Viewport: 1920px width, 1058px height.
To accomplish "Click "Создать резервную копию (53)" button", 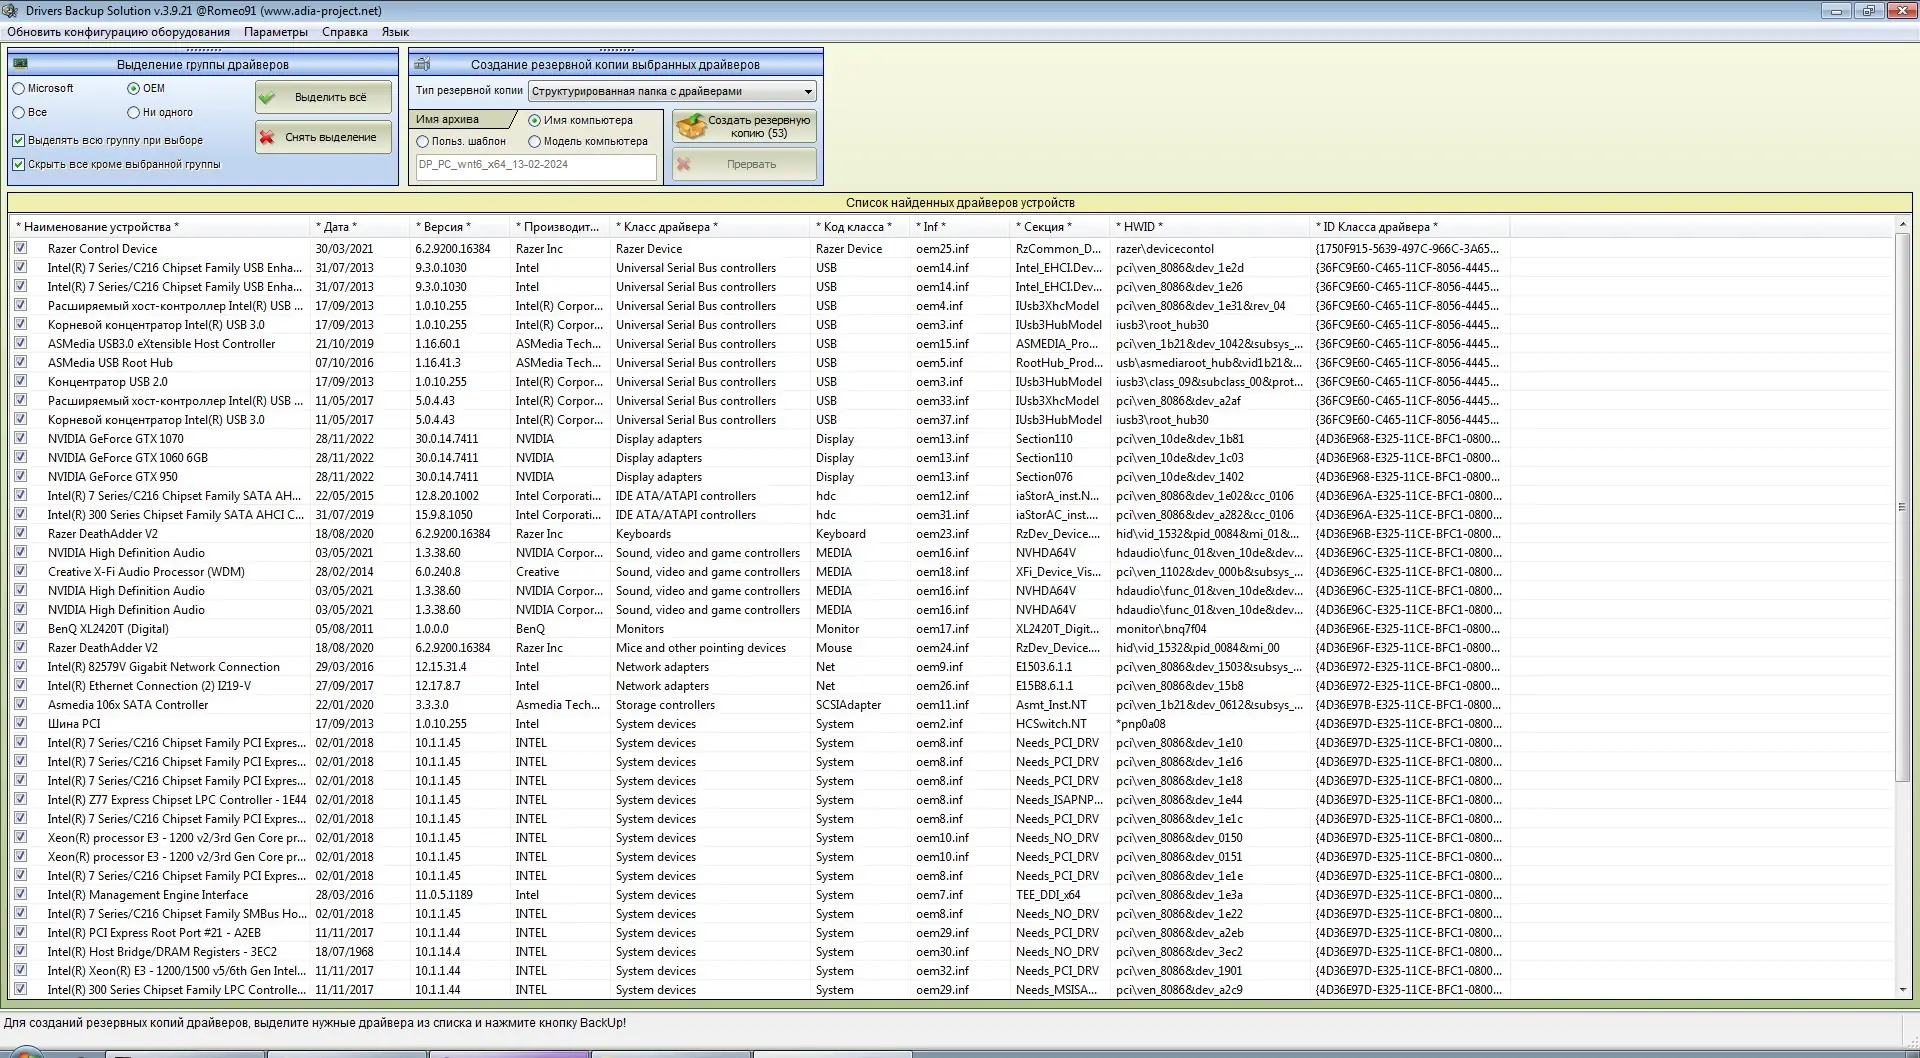I will (x=744, y=127).
